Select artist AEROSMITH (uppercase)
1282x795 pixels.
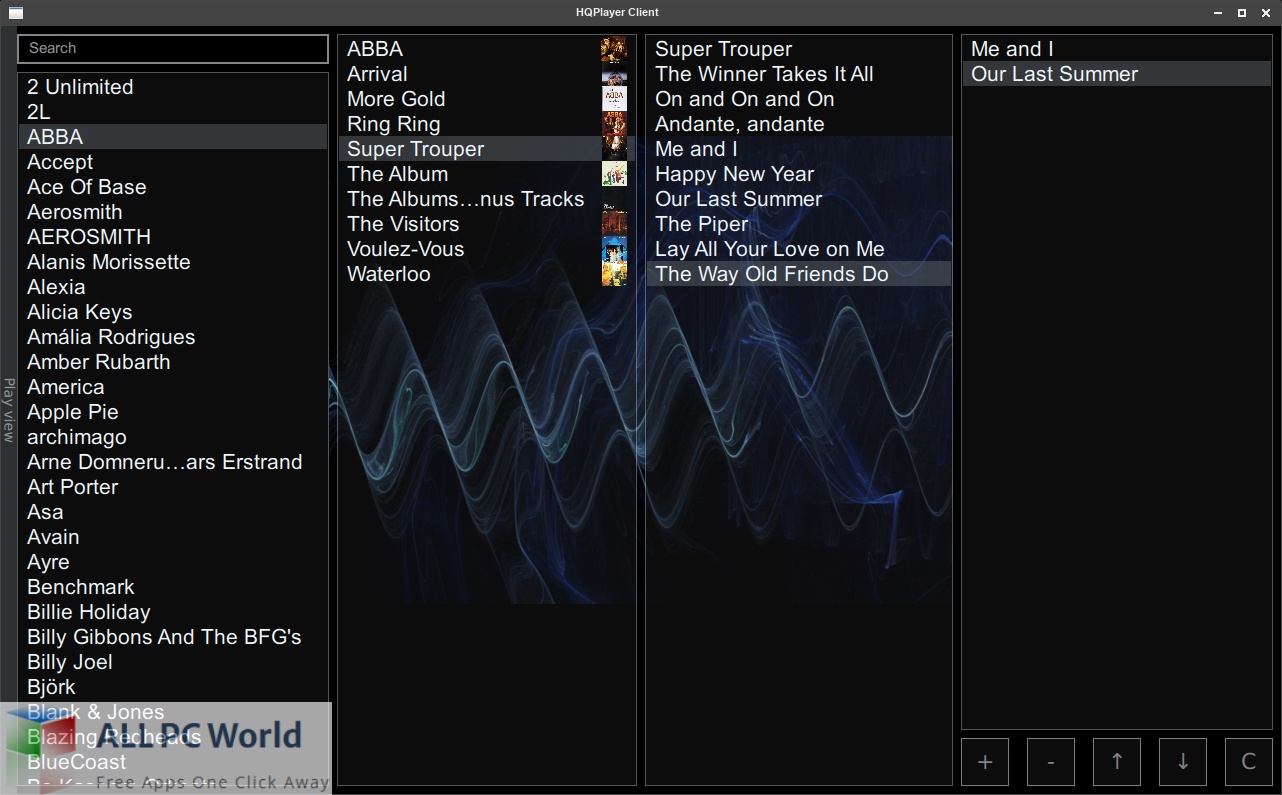pos(173,237)
